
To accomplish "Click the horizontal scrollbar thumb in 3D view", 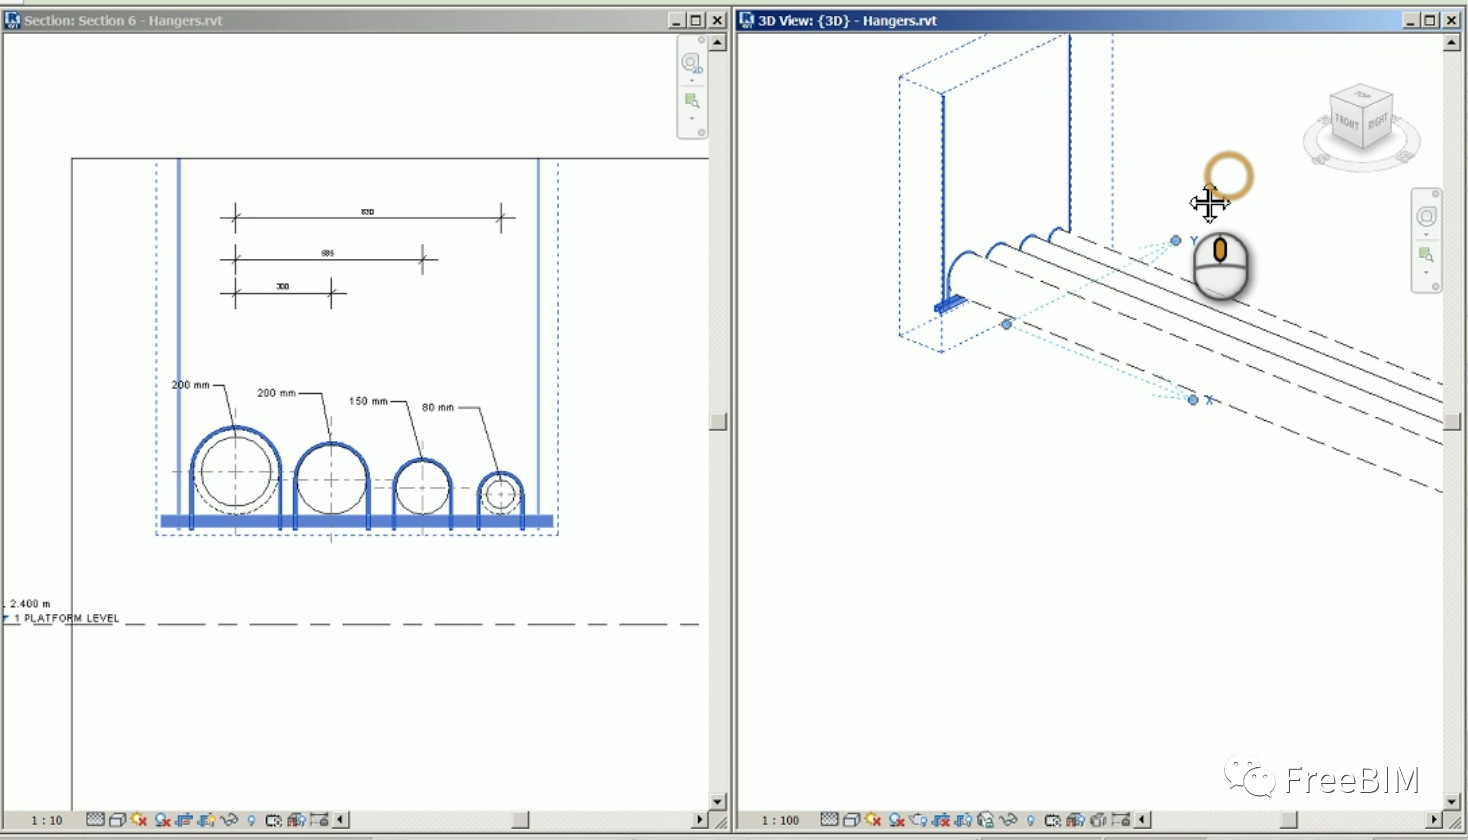I will pyautogui.click(x=1289, y=820).
